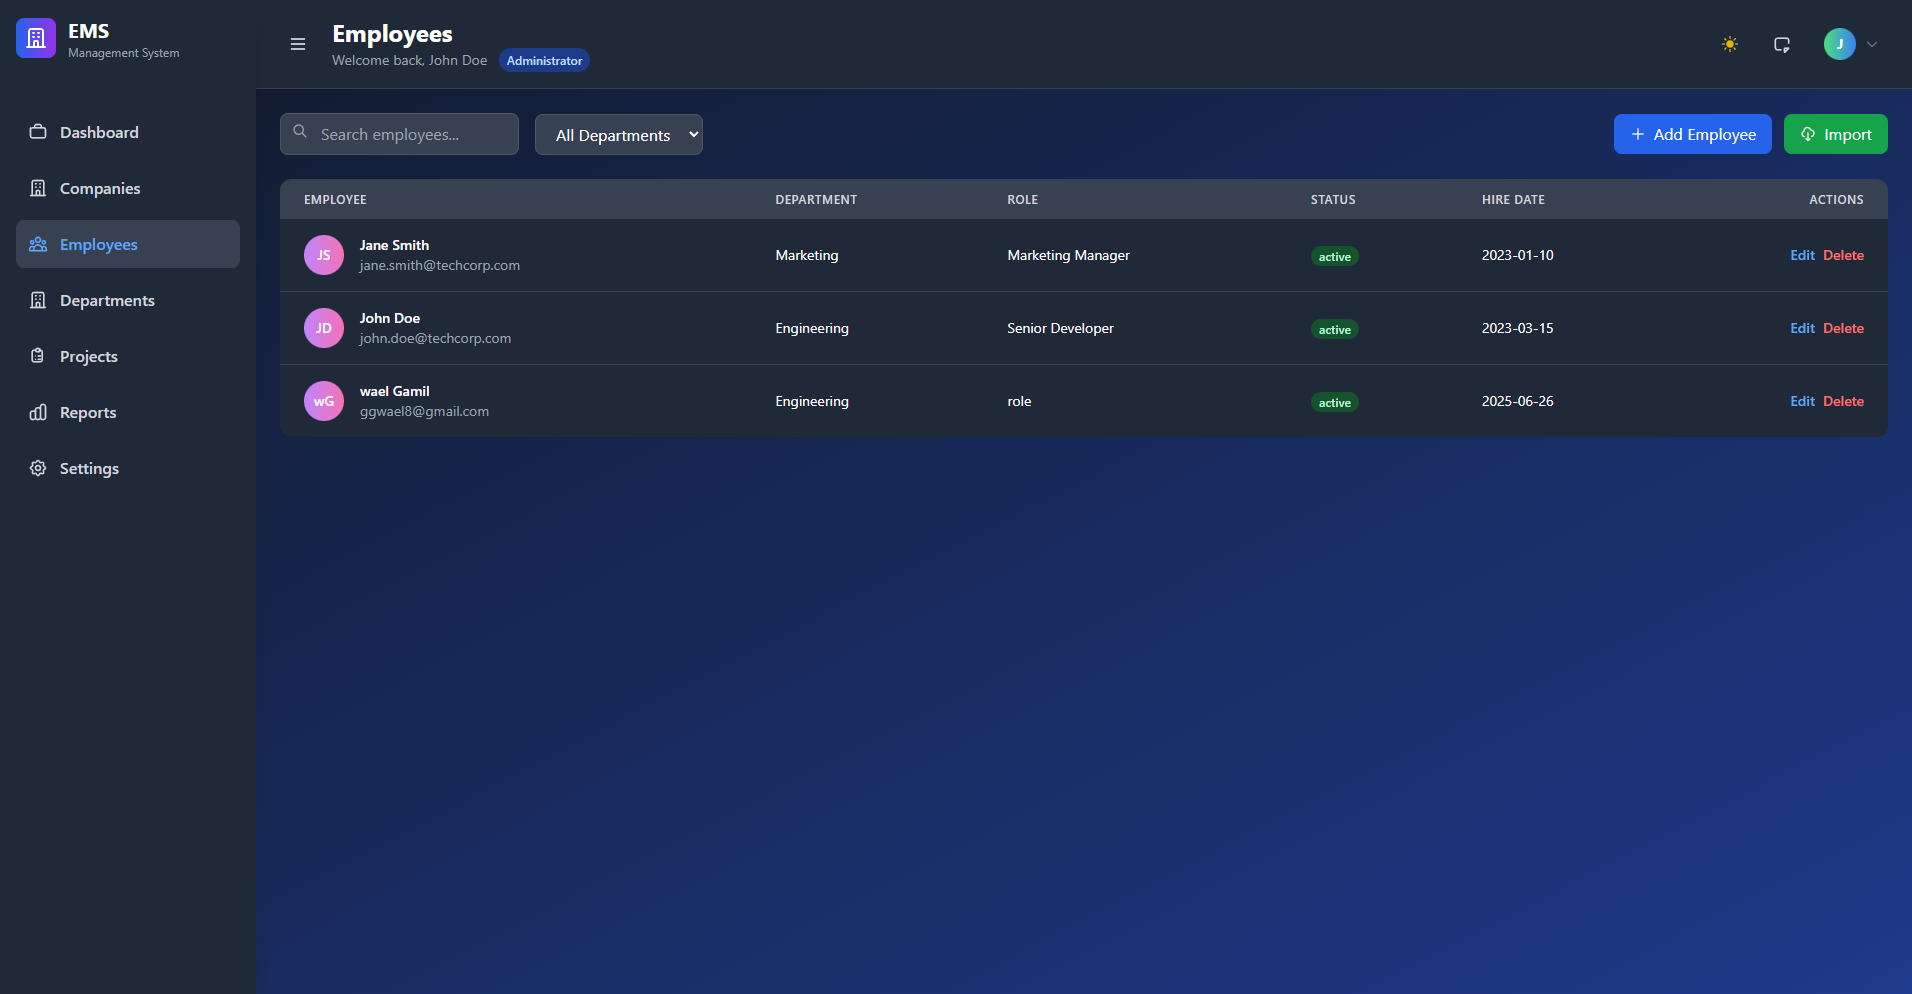1912x994 pixels.
Task: Toggle Jane Smith's active status badge
Action: point(1334,256)
